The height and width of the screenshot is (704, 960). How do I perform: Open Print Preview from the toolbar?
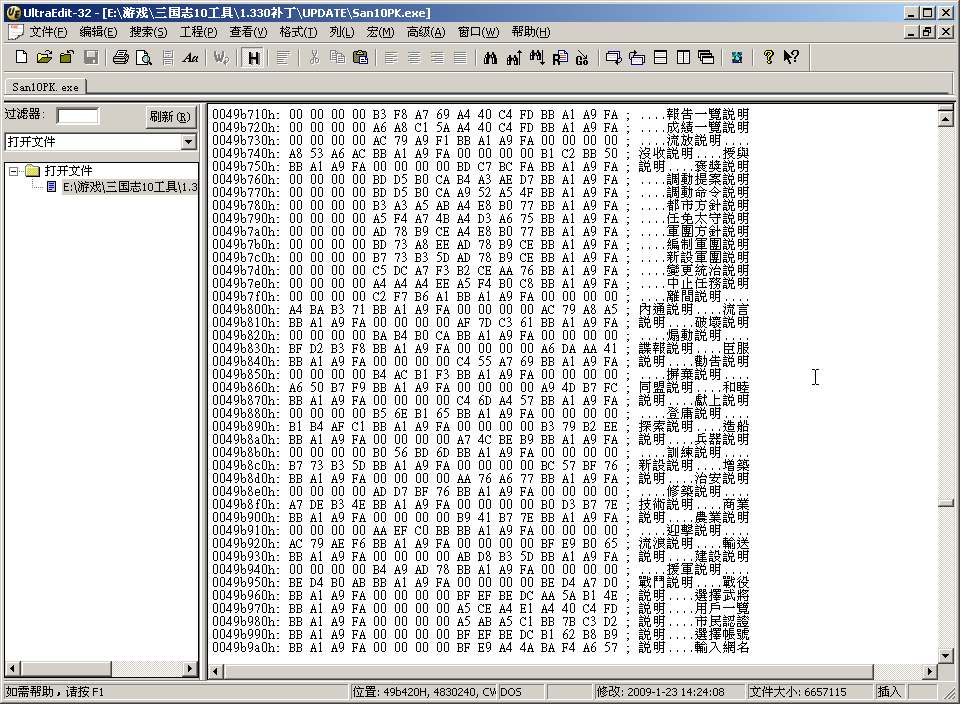pos(144,58)
